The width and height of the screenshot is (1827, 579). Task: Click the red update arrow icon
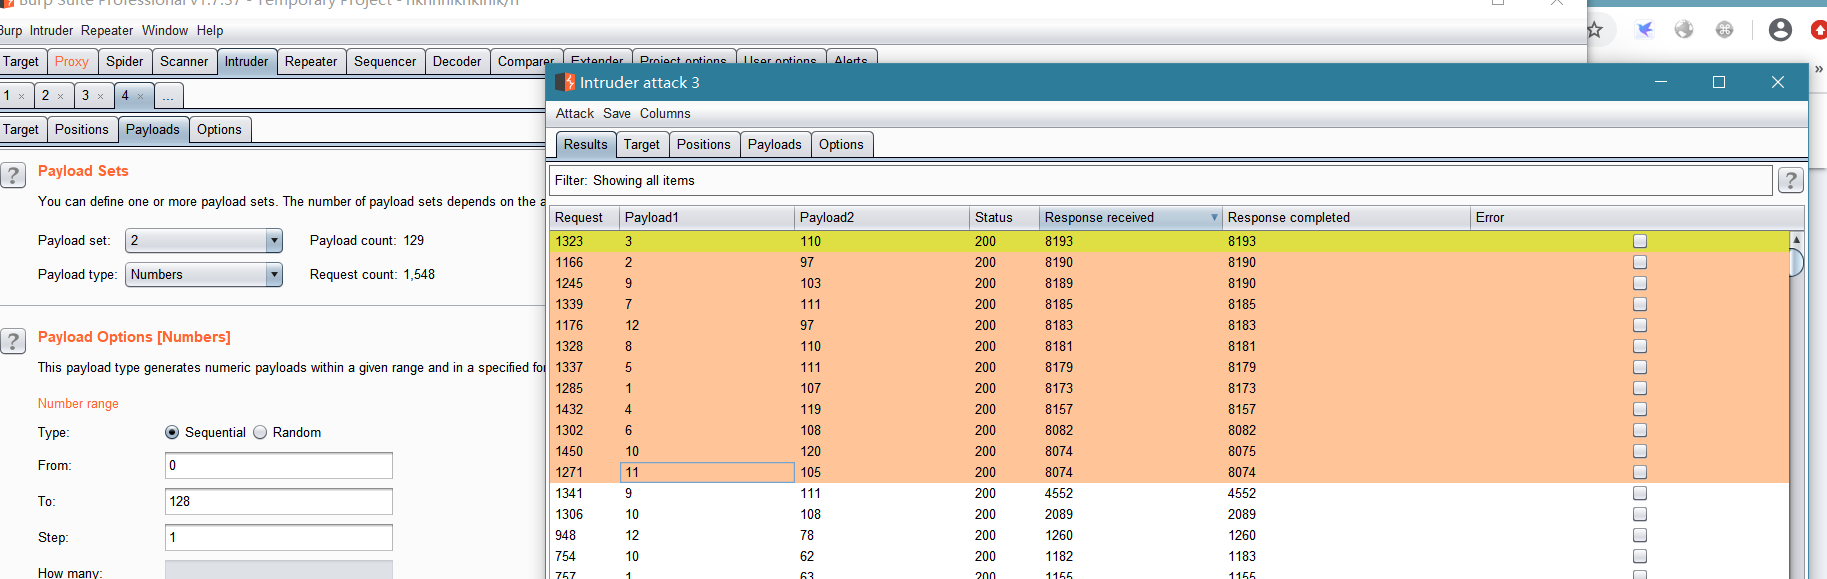1819,30
